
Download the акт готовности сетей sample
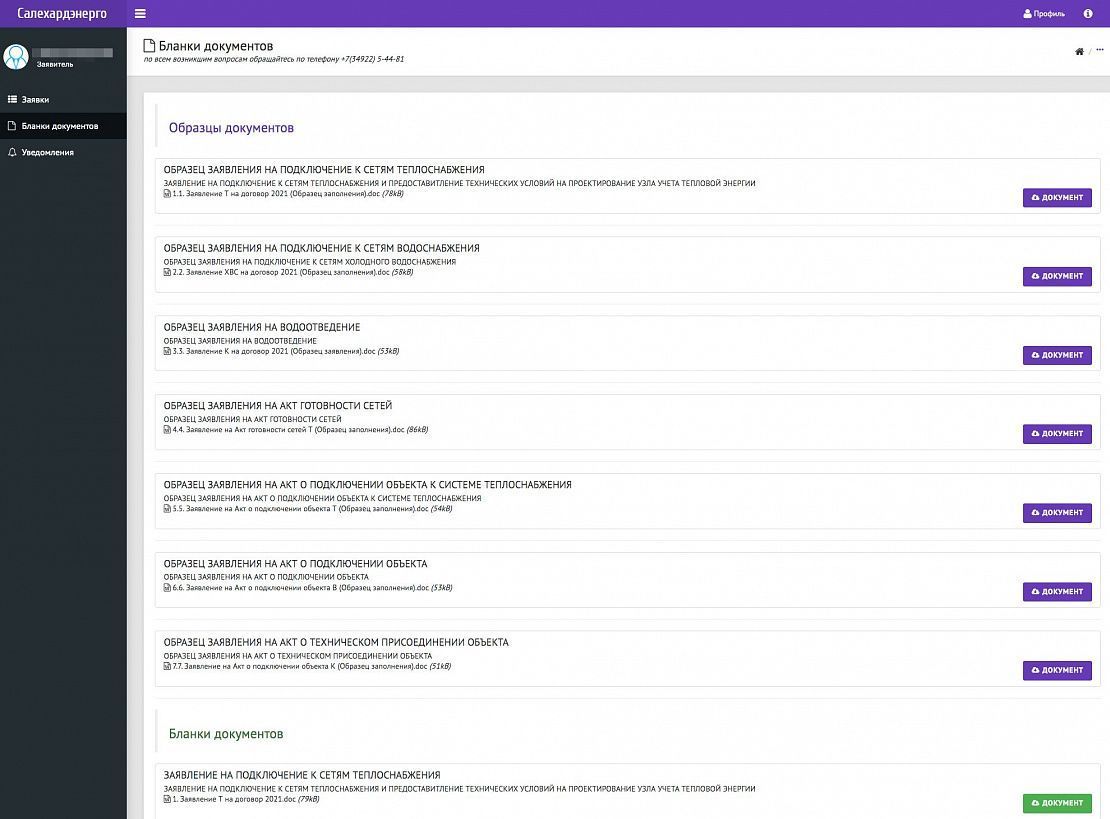1057,434
